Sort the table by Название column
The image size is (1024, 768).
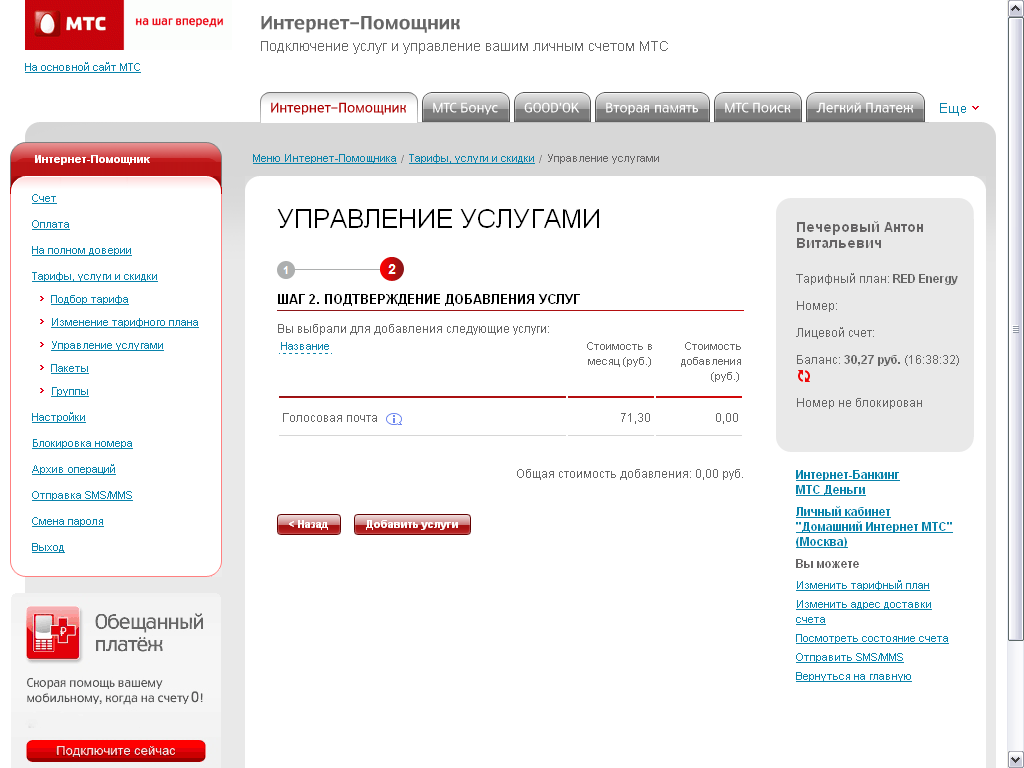tap(304, 346)
